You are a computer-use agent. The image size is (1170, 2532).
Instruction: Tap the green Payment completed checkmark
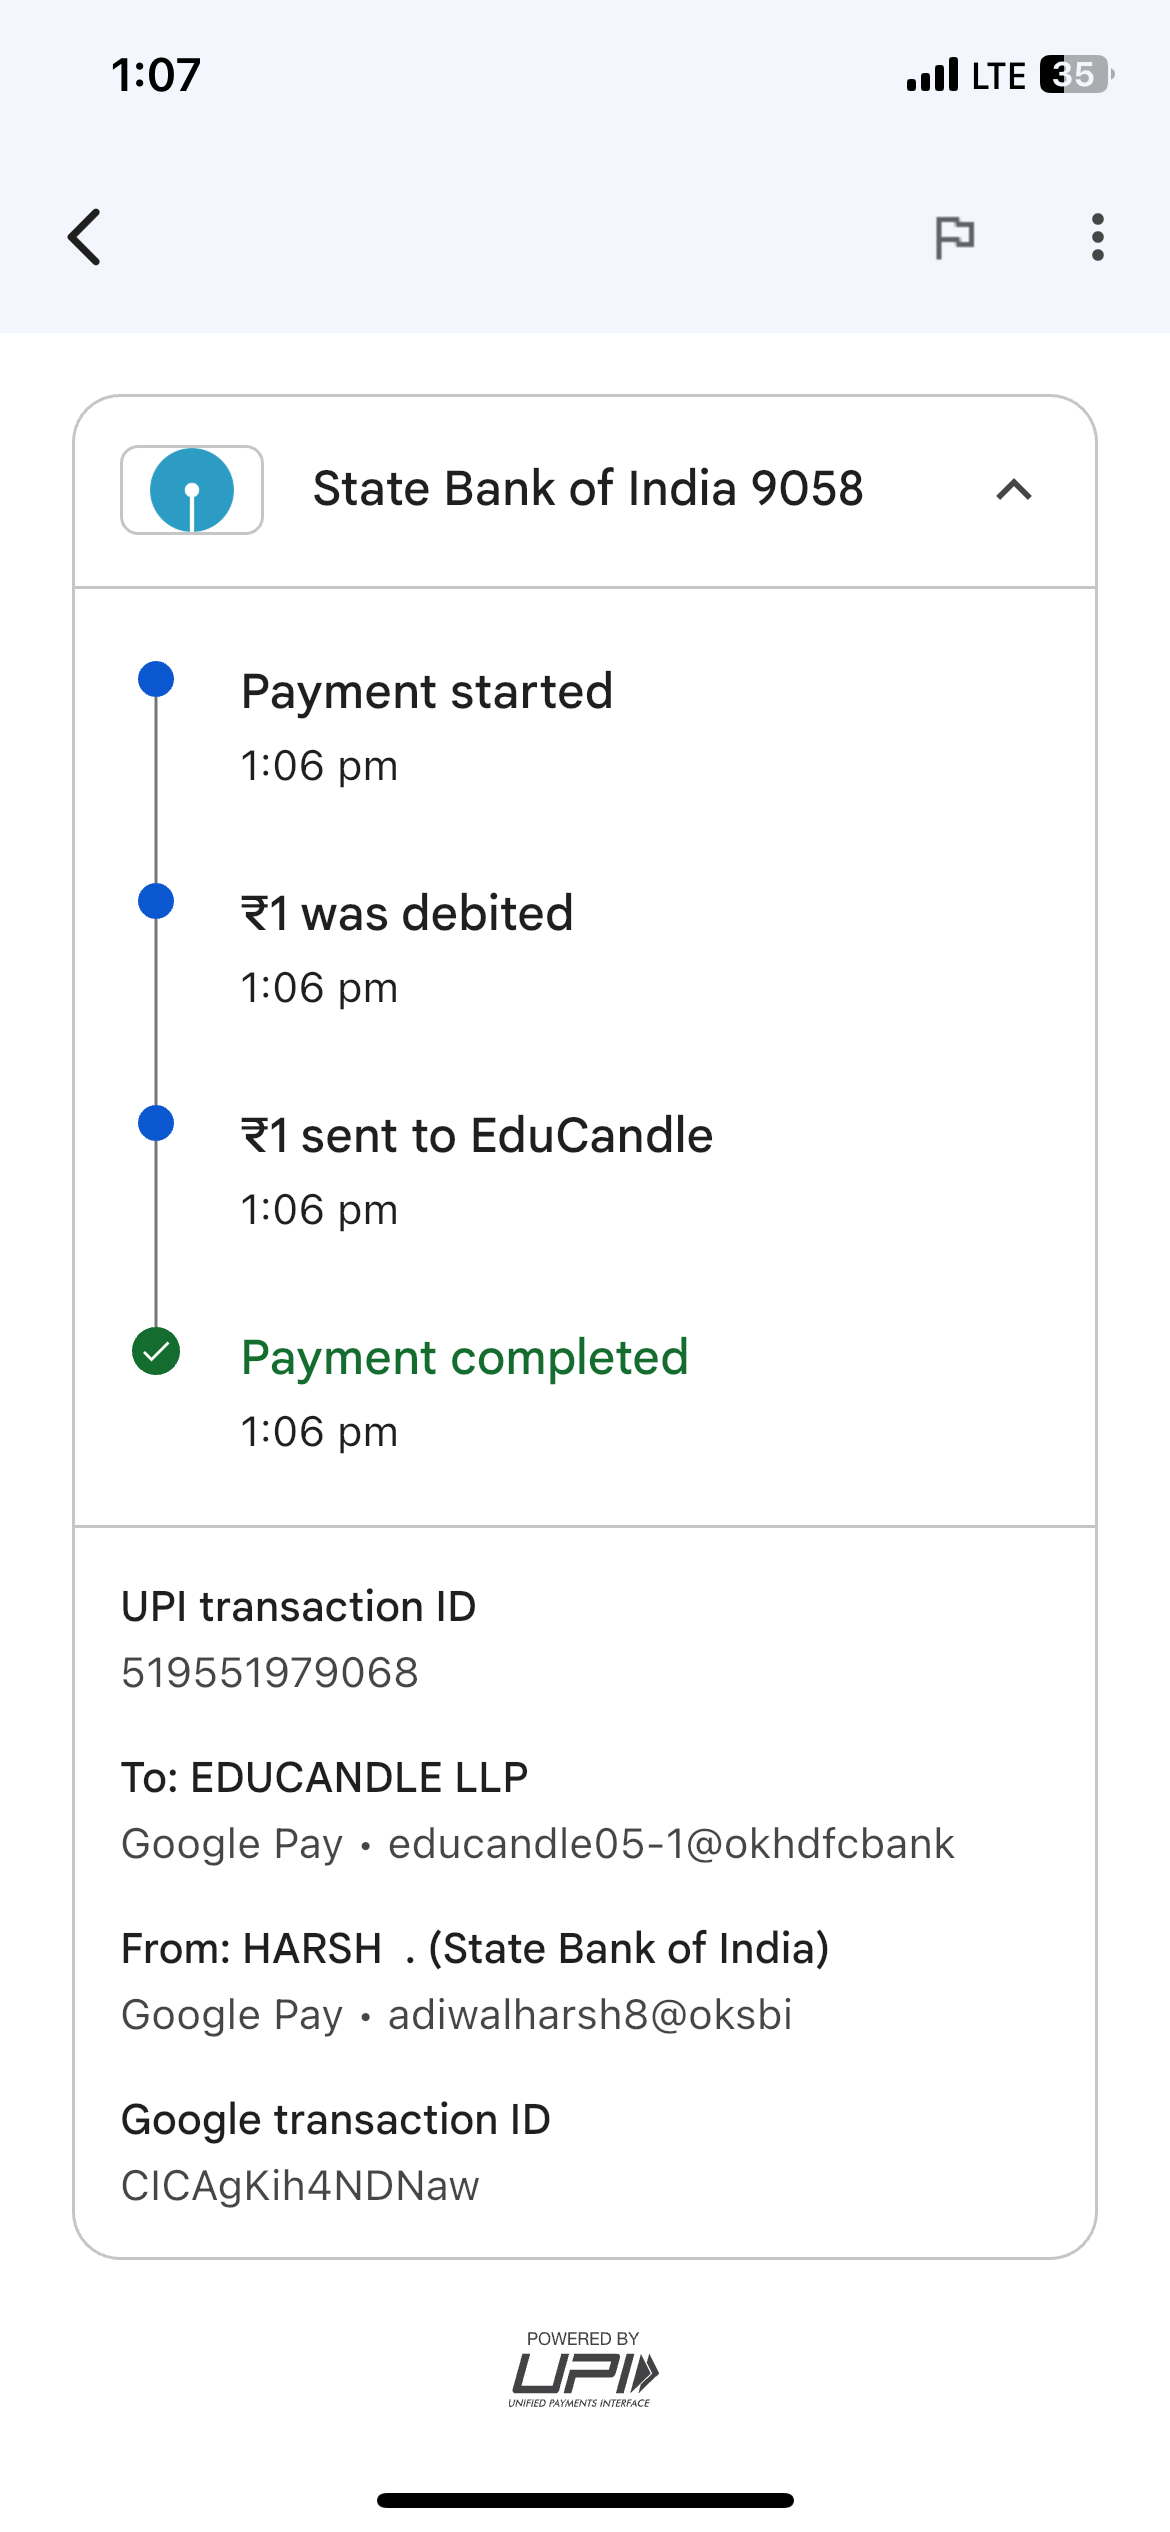click(156, 1352)
